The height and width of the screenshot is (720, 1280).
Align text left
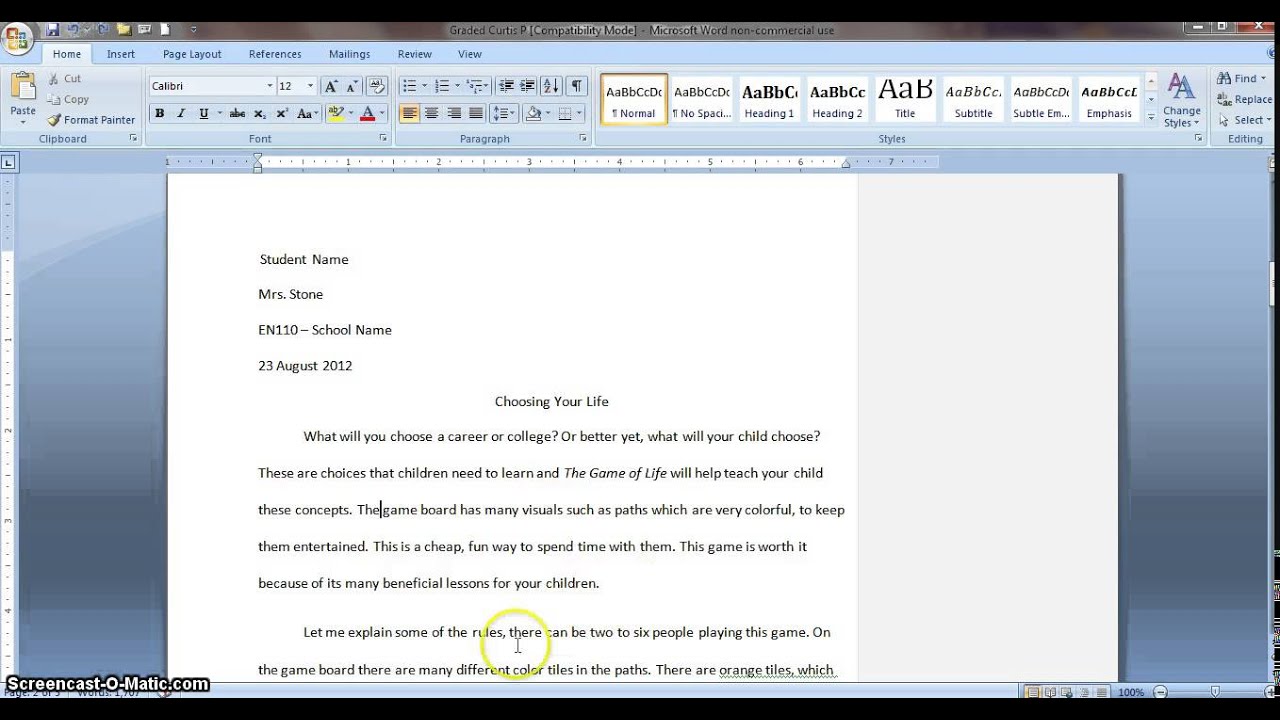pyautogui.click(x=409, y=114)
